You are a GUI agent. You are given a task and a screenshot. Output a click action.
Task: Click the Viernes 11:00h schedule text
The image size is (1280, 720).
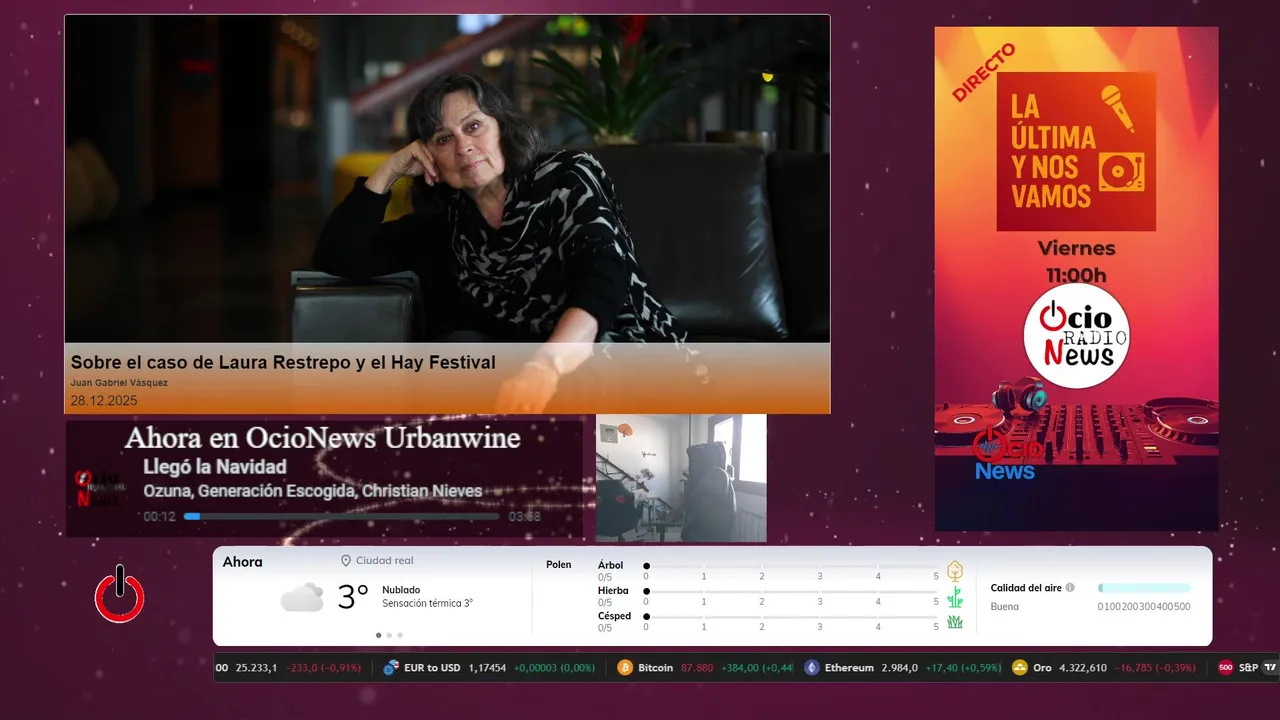point(1076,261)
